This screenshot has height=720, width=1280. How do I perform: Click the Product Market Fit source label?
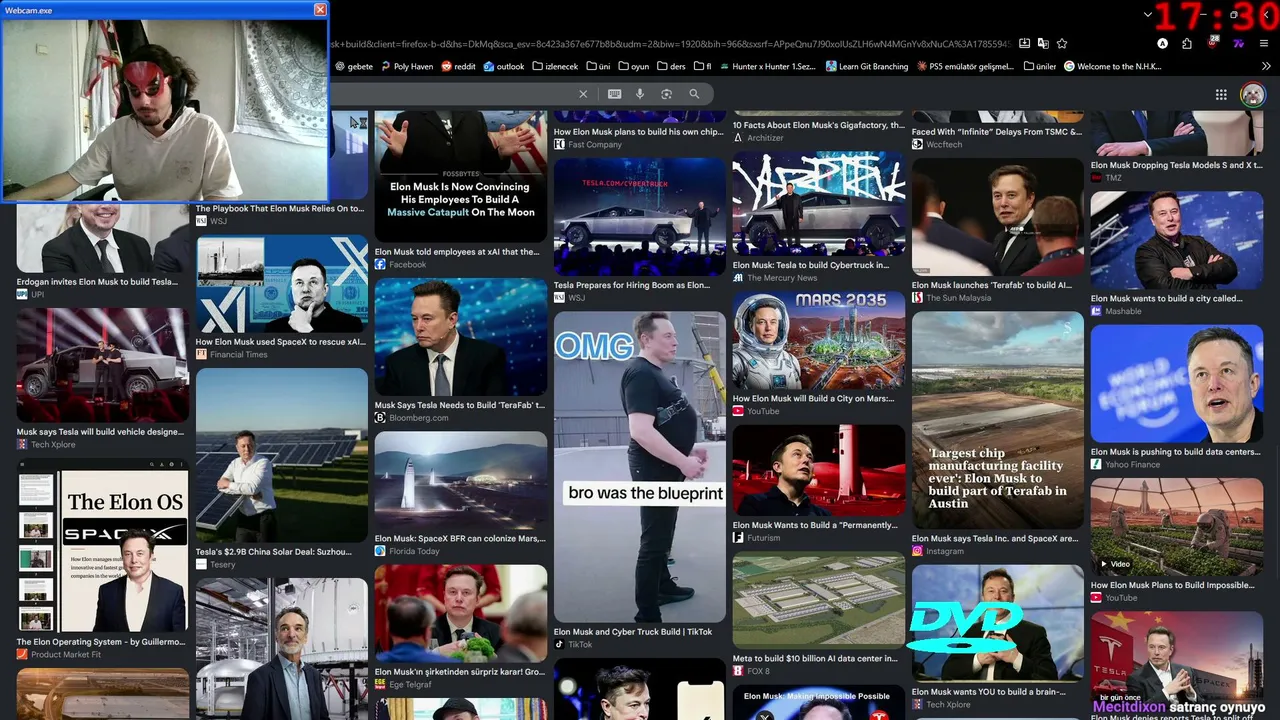(66, 654)
